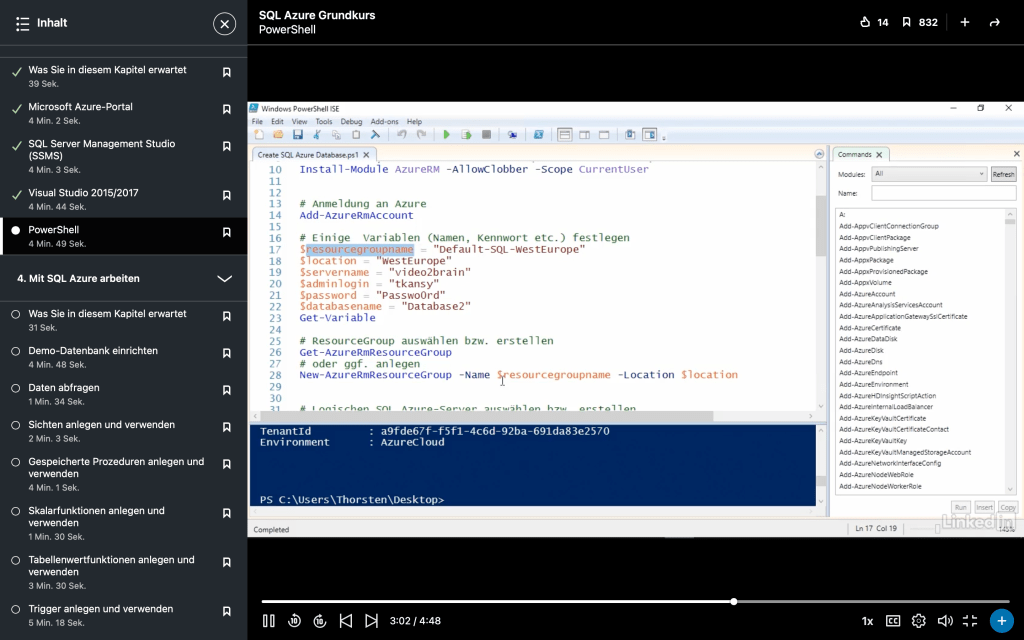Viewport: 1024px width, 640px height.
Task: Close the Inhalt sidebar panel
Action: click(225, 23)
